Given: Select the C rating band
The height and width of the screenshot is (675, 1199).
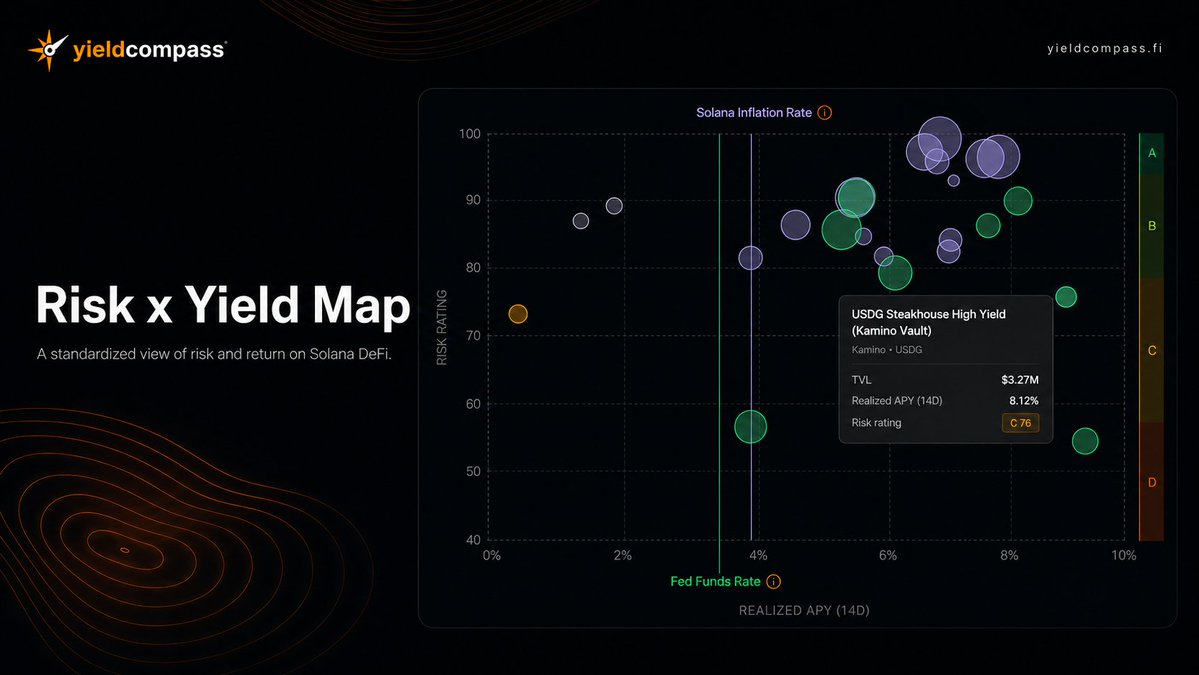Looking at the screenshot, I should click(x=1152, y=351).
